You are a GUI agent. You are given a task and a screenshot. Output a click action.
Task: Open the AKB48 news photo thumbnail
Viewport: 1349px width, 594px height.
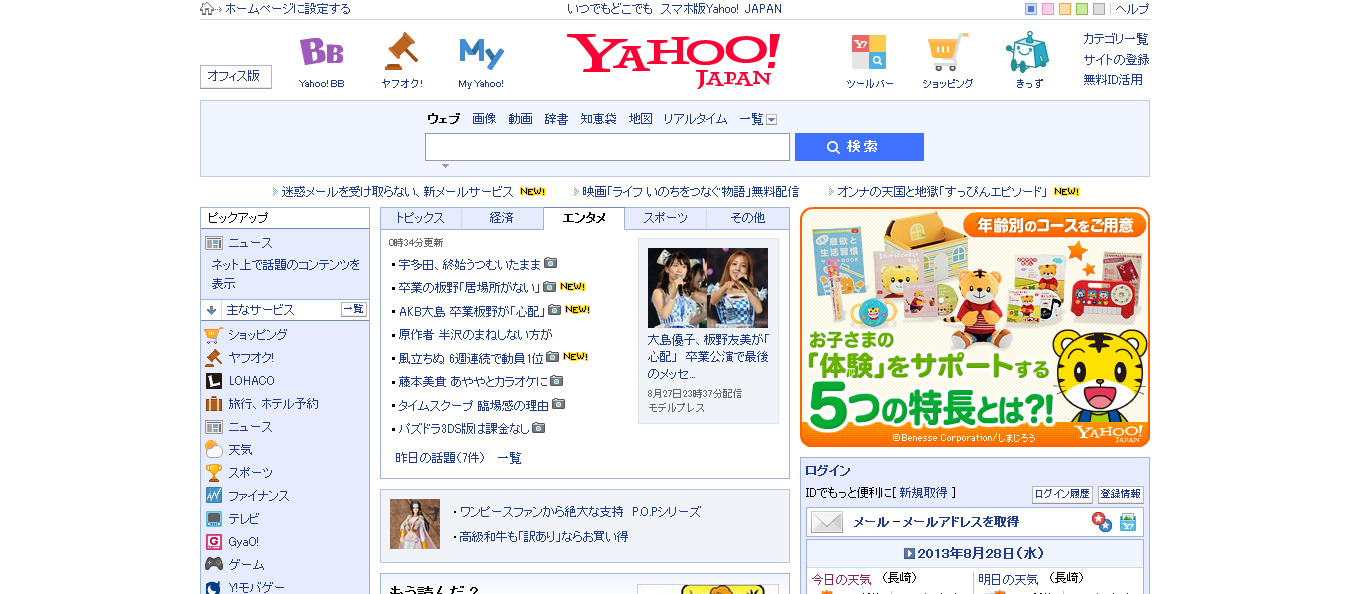pyautogui.click(x=708, y=288)
